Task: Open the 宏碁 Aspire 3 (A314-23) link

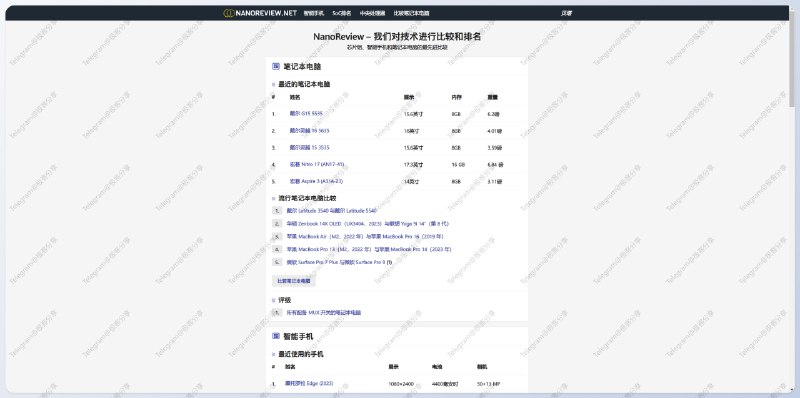Action: coord(316,181)
